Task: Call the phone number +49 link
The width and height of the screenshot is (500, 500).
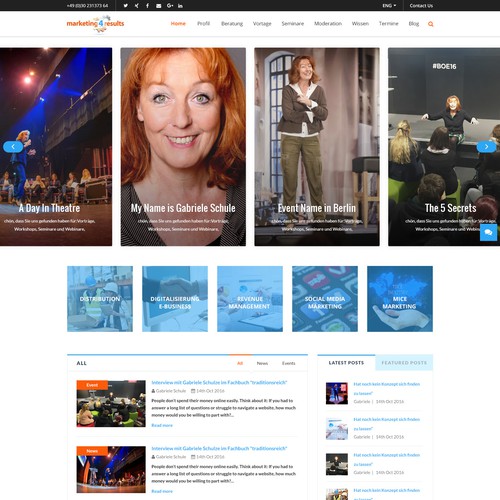Action: tap(87, 6)
